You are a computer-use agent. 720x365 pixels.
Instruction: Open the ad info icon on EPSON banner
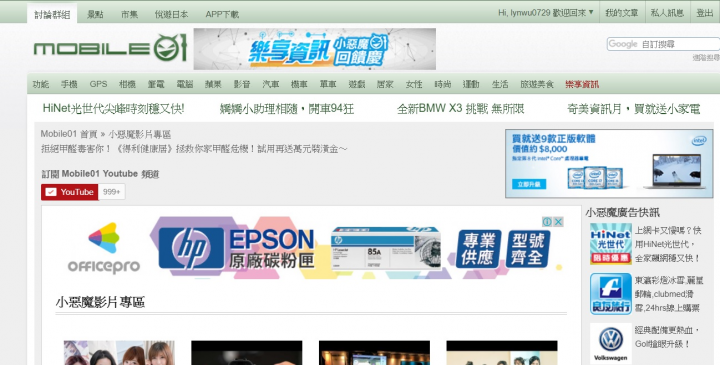tap(547, 222)
